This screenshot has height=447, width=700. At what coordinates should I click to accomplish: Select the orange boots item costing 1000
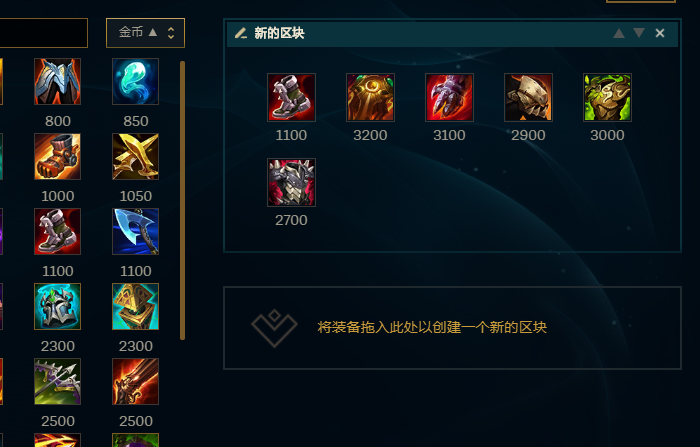(x=58, y=156)
